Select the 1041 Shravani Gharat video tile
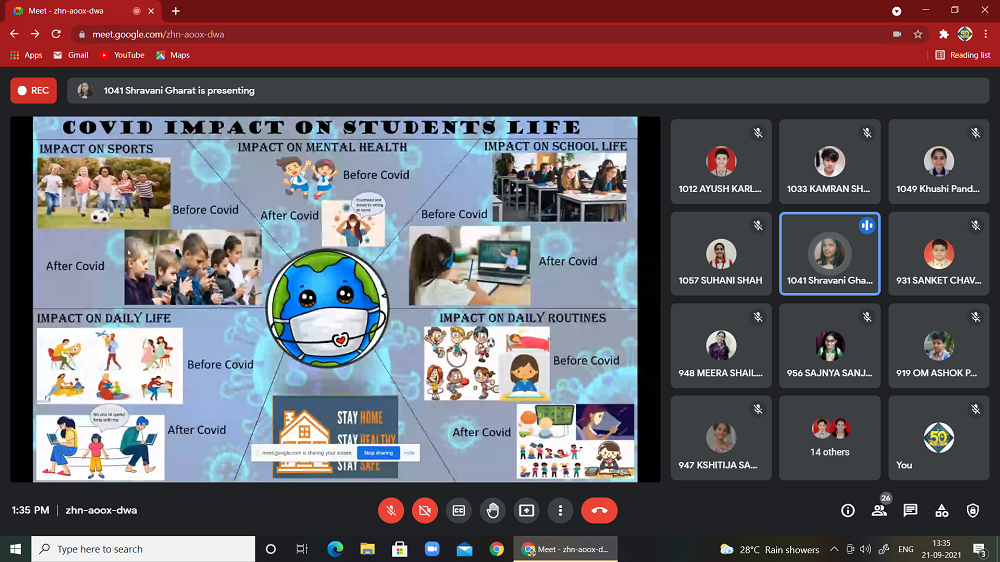 click(x=829, y=254)
